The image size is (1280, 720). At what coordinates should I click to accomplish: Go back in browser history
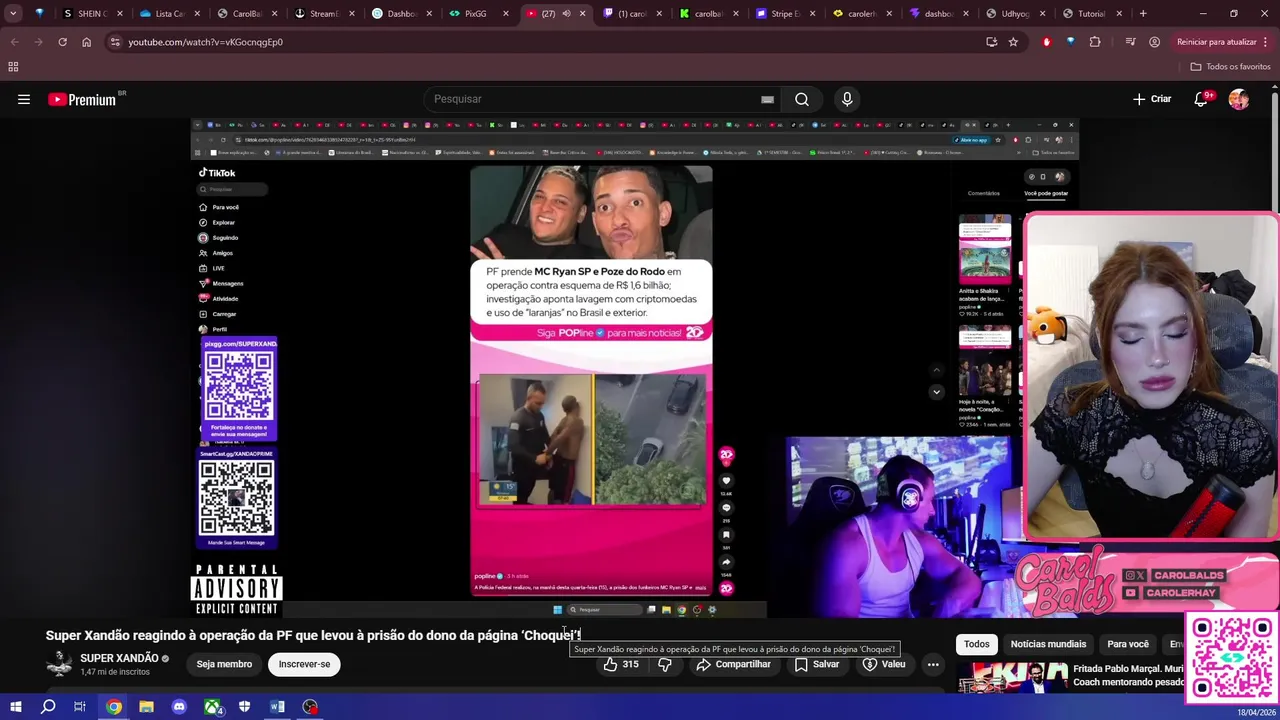click(14, 42)
